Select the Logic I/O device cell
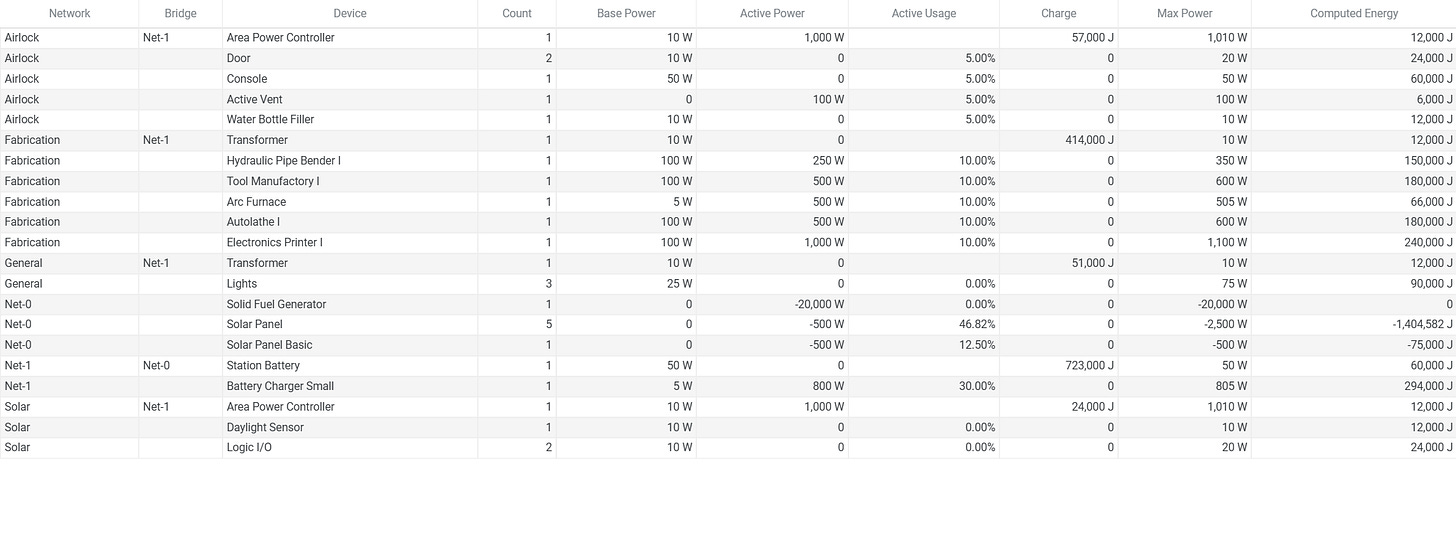 click(350, 448)
